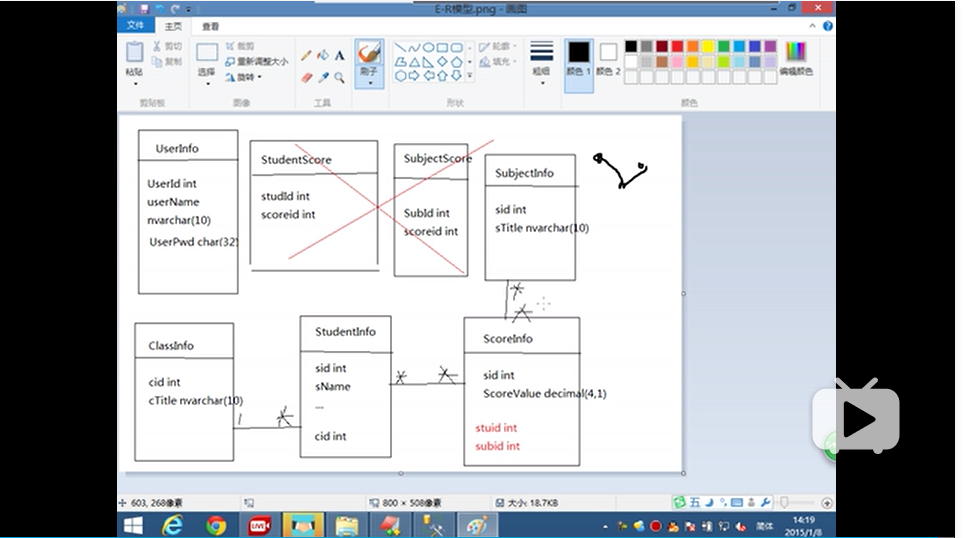Open the shape Outline (轮廓) dropdown
The image size is (965, 538).
tap(498, 47)
